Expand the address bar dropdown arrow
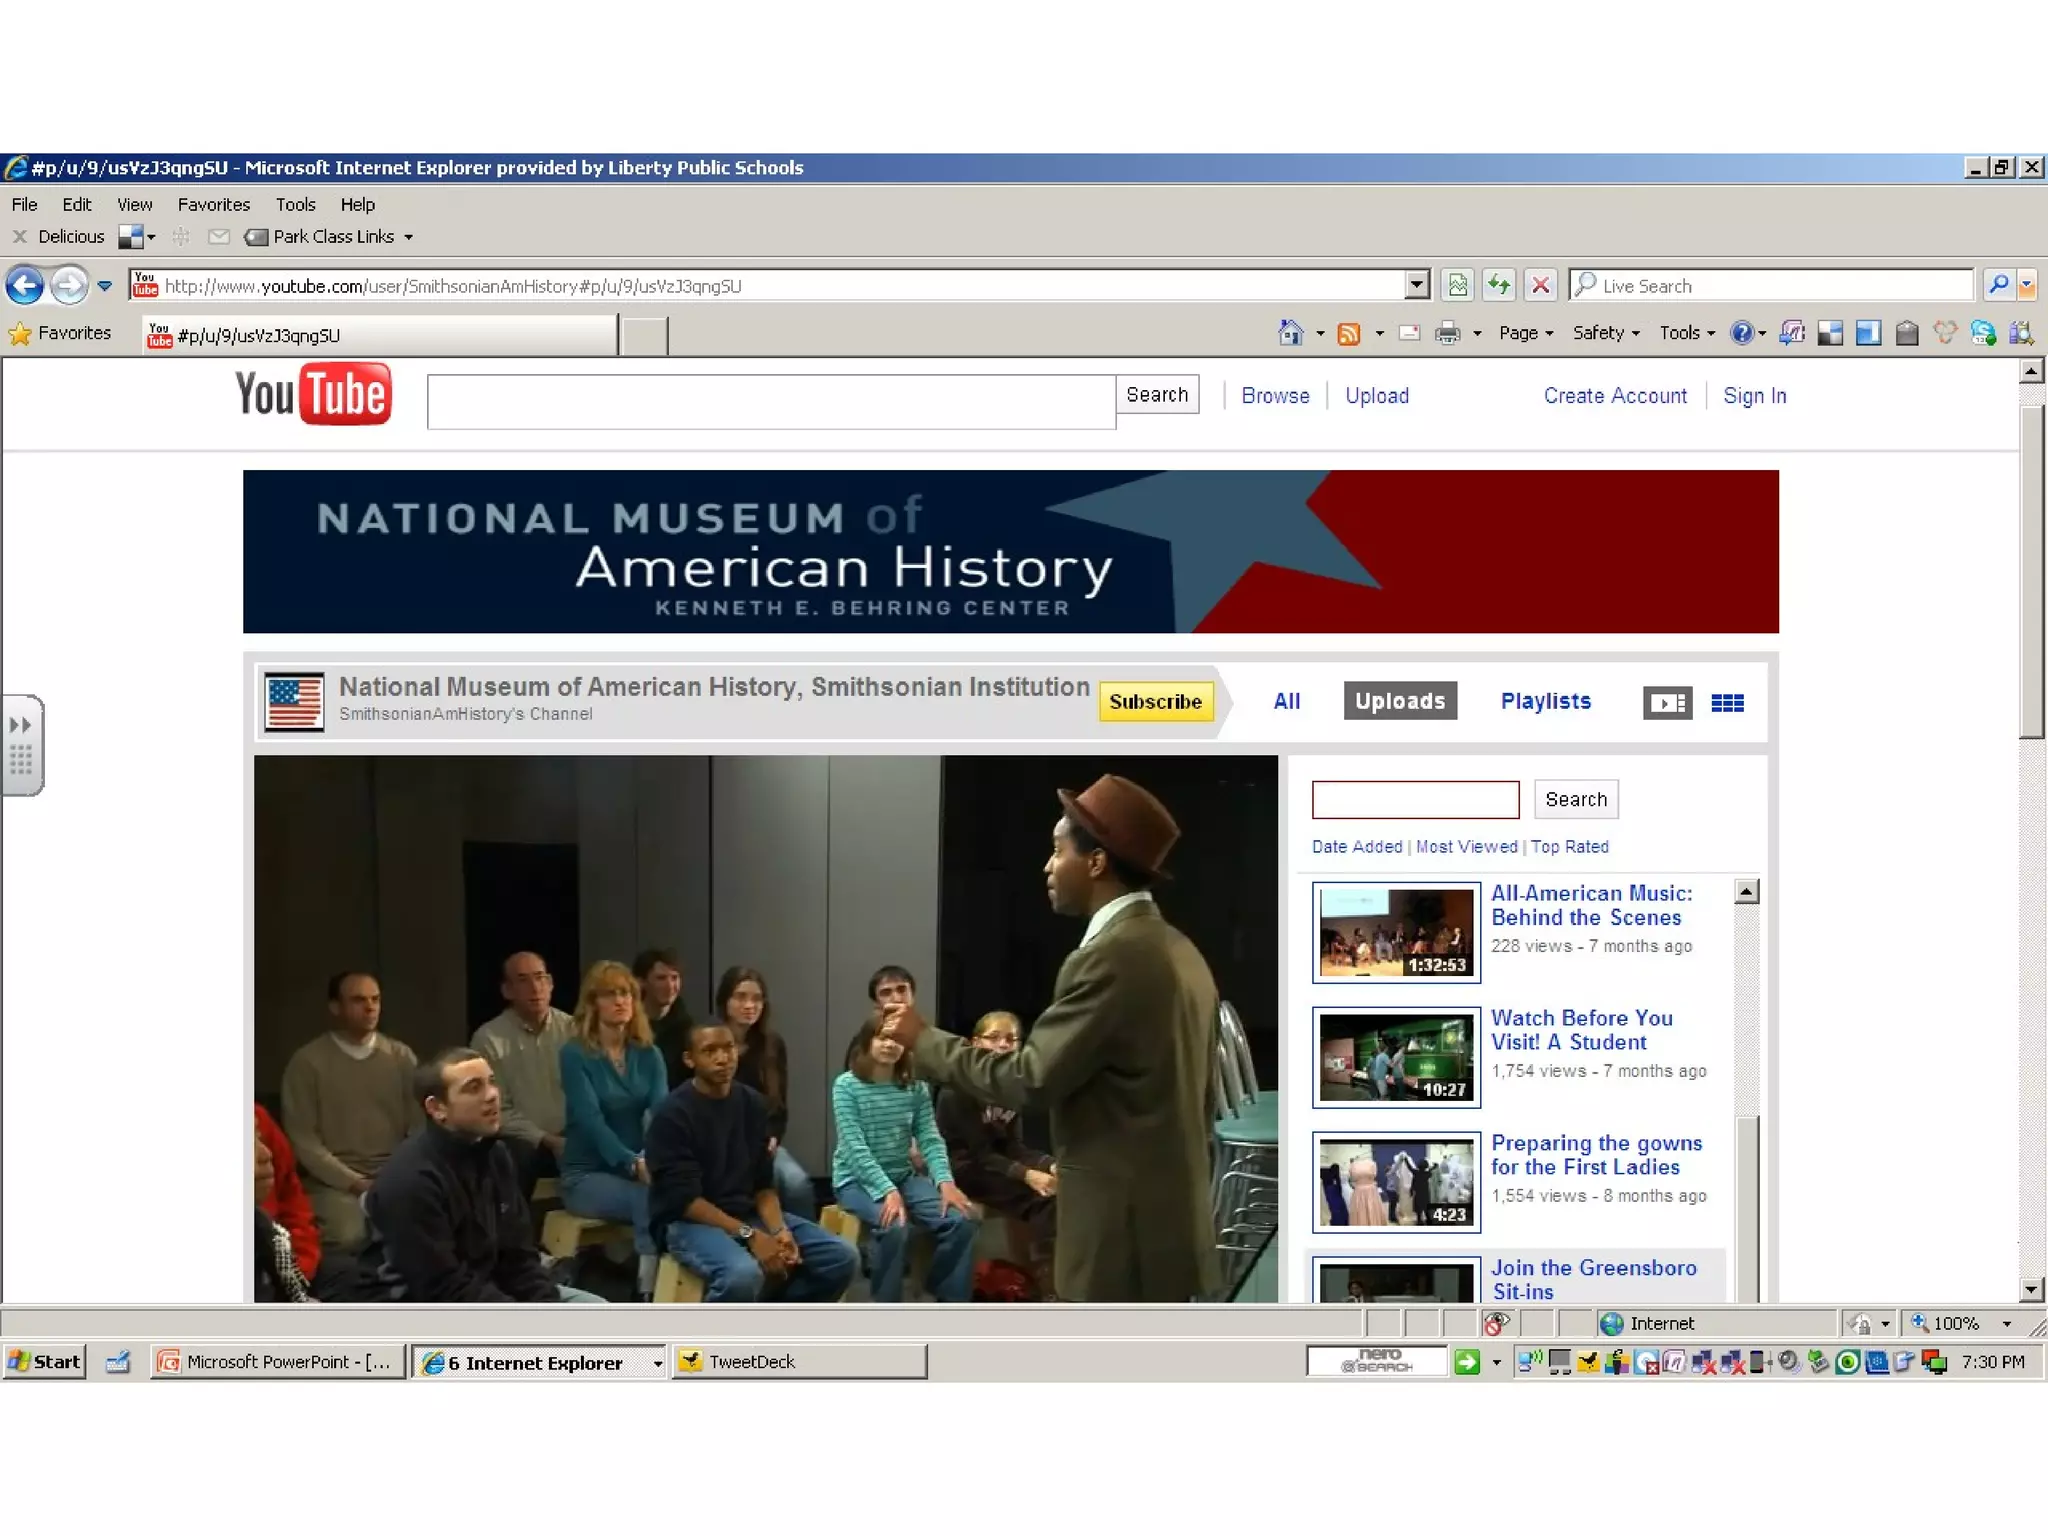Image resolution: width=2048 pixels, height=1536 pixels. pyautogui.click(x=1416, y=286)
